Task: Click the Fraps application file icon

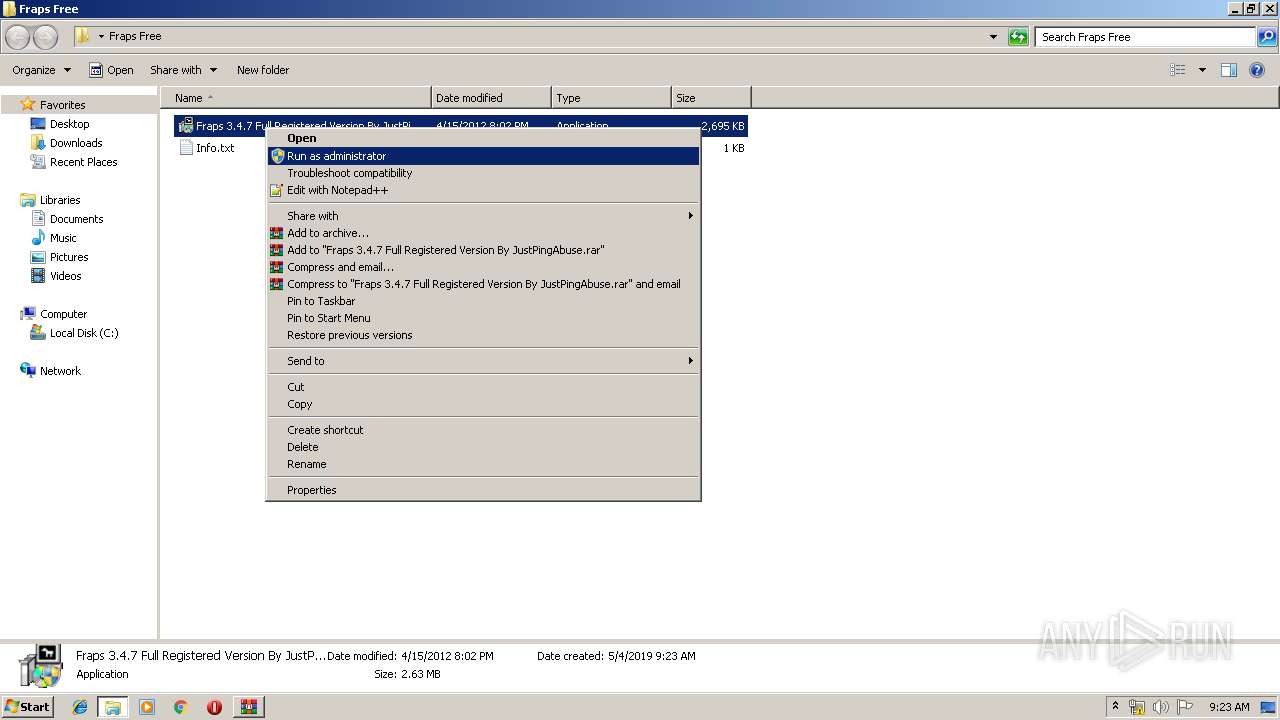Action: (x=185, y=126)
